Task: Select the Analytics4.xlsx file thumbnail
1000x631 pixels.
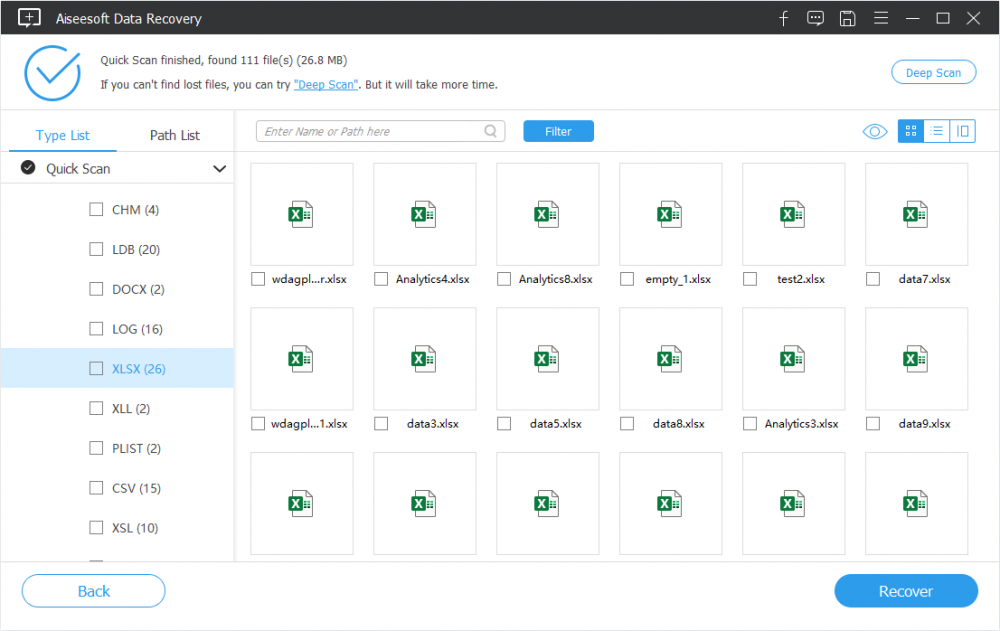Action: click(x=425, y=214)
